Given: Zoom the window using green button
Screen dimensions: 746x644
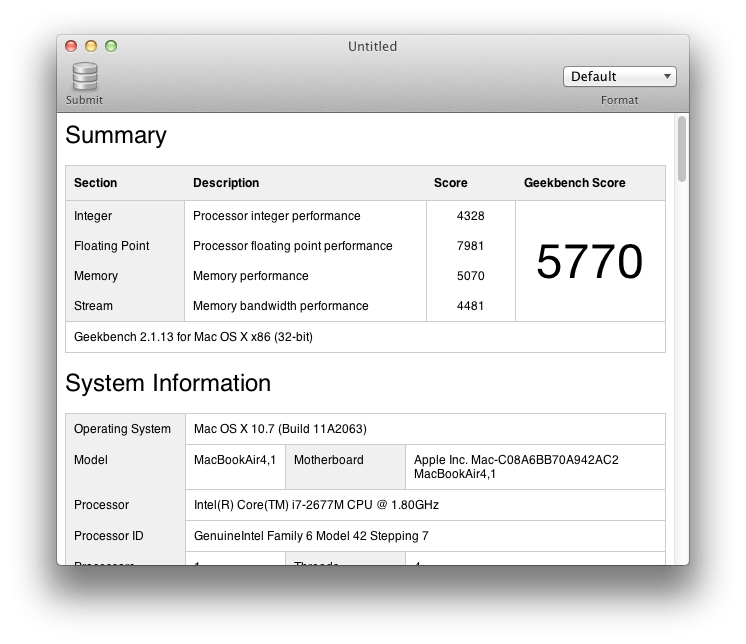Looking at the screenshot, I should tap(111, 46).
